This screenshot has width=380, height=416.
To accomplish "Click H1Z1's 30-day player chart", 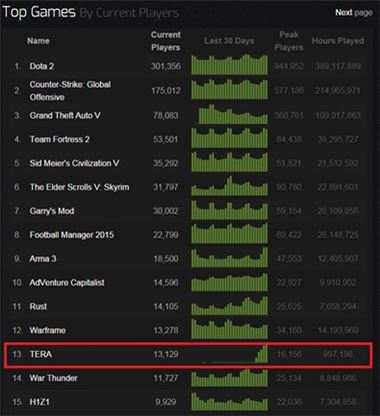I will [229, 401].
